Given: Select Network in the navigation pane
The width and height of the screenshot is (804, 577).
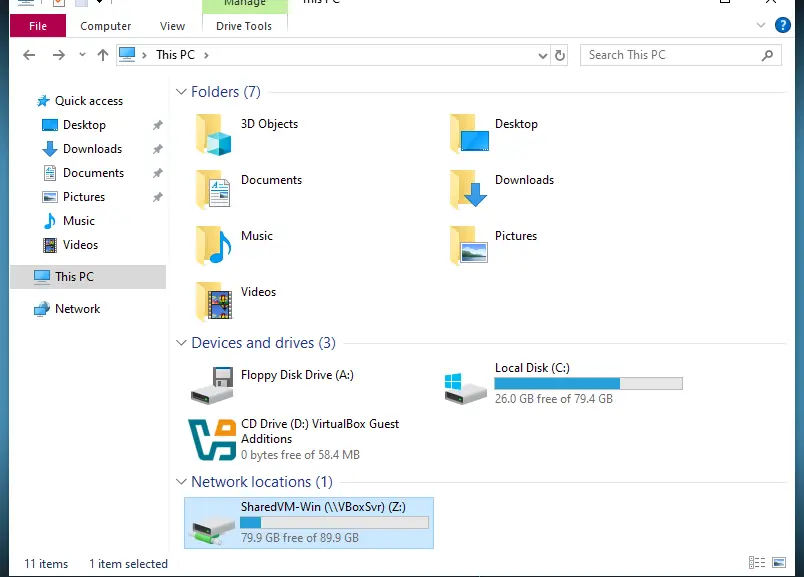Looking at the screenshot, I should coord(77,309).
